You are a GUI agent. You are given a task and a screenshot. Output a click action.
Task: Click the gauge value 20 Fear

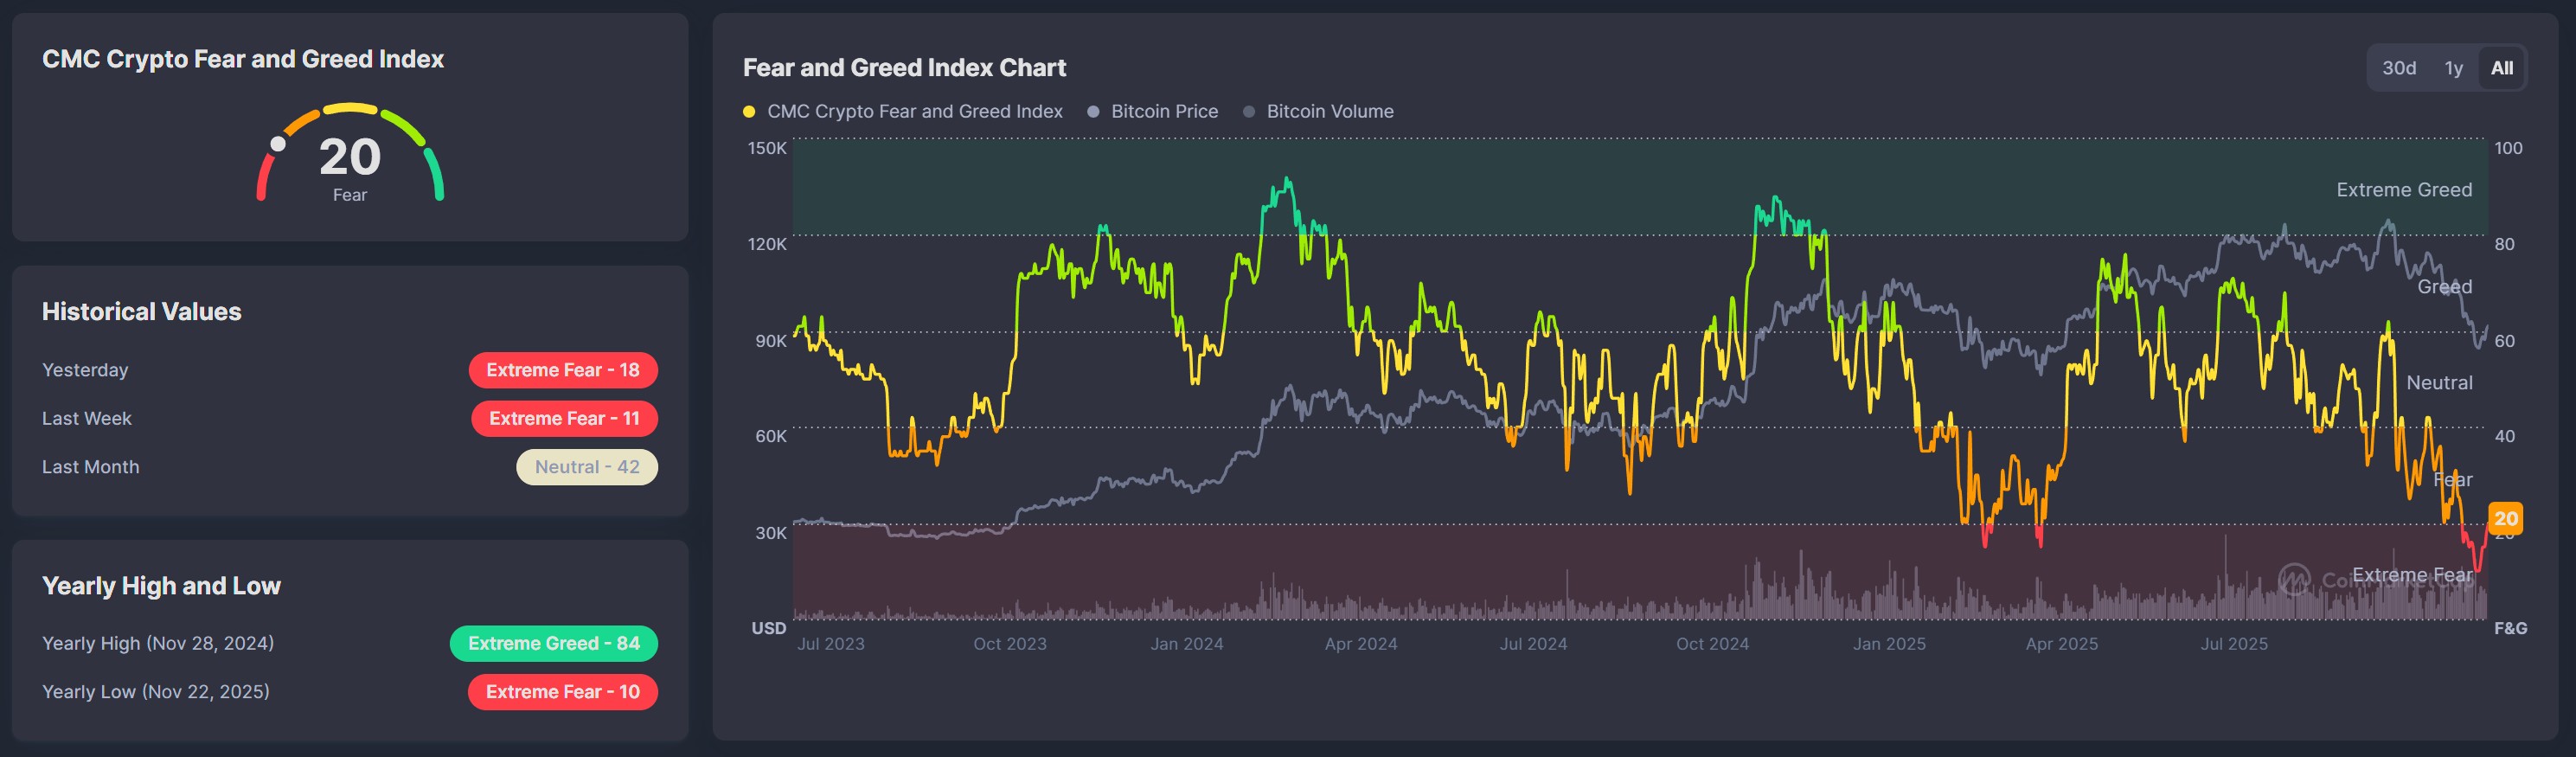(x=350, y=165)
